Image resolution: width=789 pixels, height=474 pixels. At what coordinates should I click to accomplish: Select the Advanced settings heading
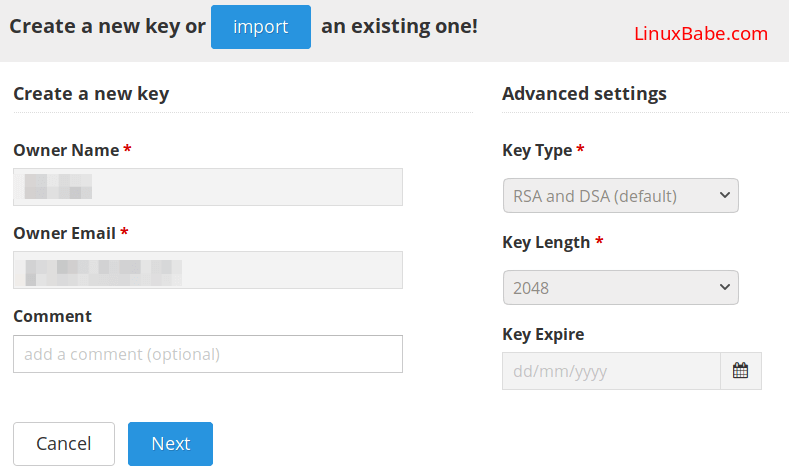pos(584,94)
